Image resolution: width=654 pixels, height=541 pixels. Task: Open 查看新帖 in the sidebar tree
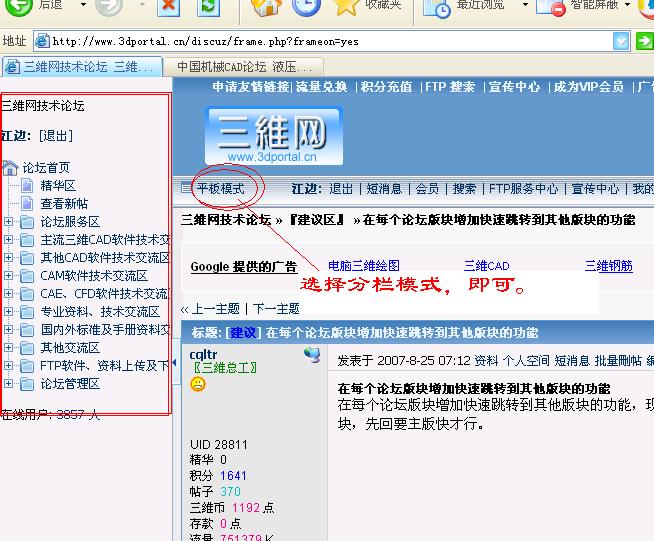[x=64, y=204]
